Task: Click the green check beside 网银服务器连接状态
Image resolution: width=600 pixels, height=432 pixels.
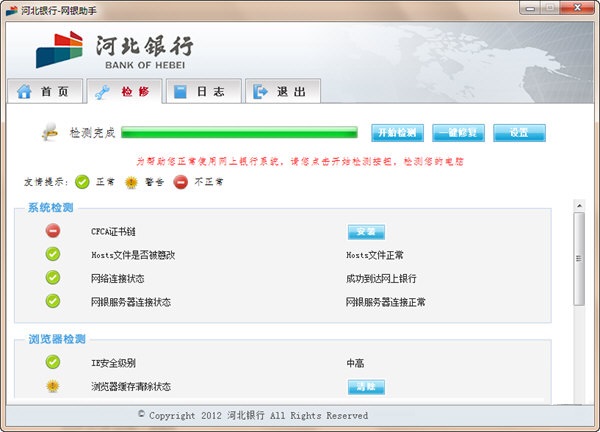Action: coord(53,301)
